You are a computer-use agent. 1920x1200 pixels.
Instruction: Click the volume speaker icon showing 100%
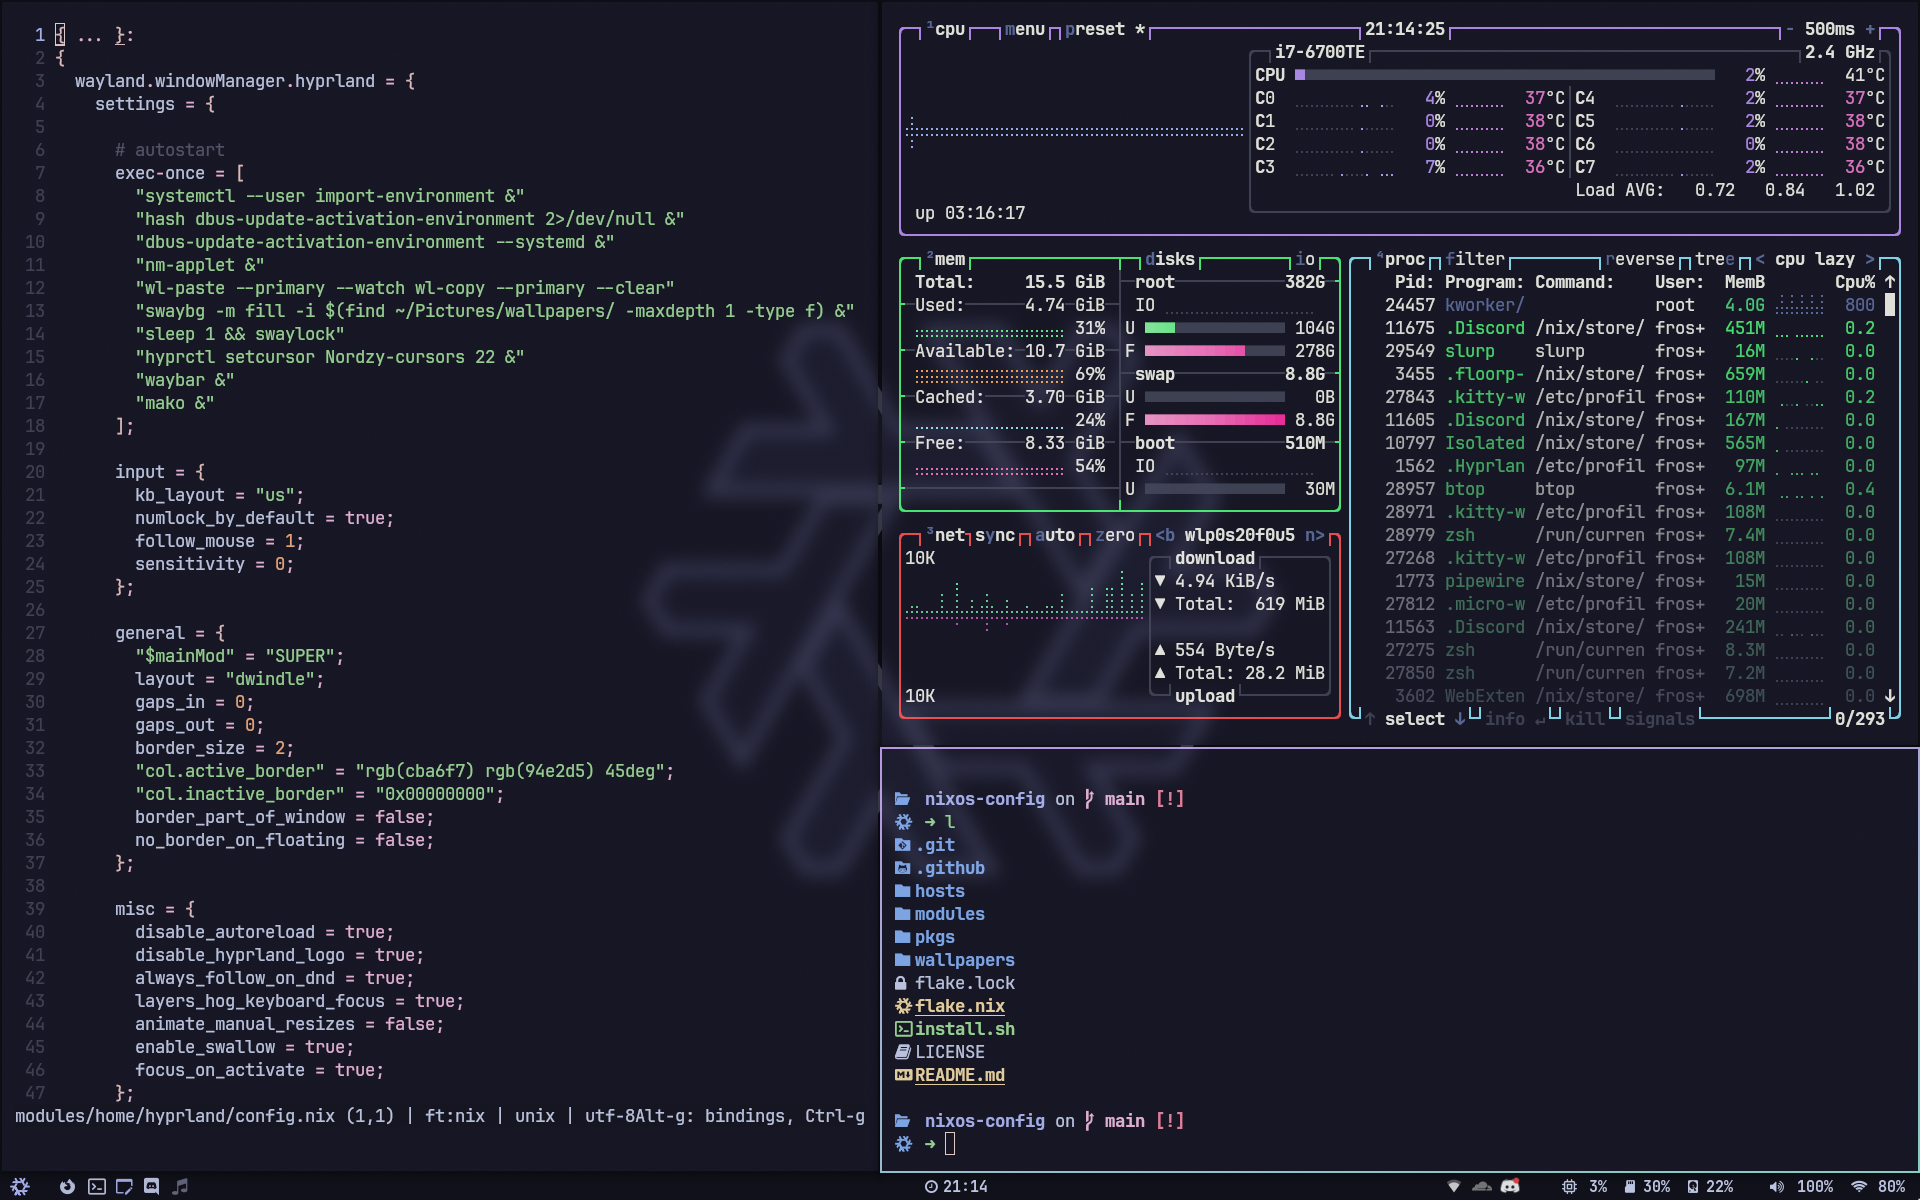(x=1776, y=1186)
